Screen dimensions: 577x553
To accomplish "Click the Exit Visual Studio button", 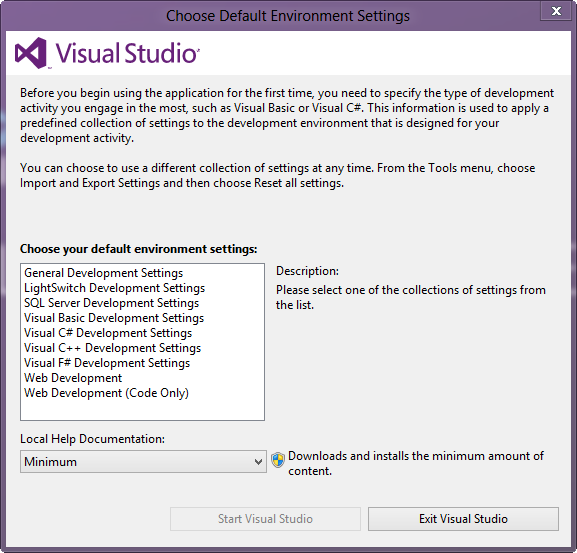I will [463, 519].
